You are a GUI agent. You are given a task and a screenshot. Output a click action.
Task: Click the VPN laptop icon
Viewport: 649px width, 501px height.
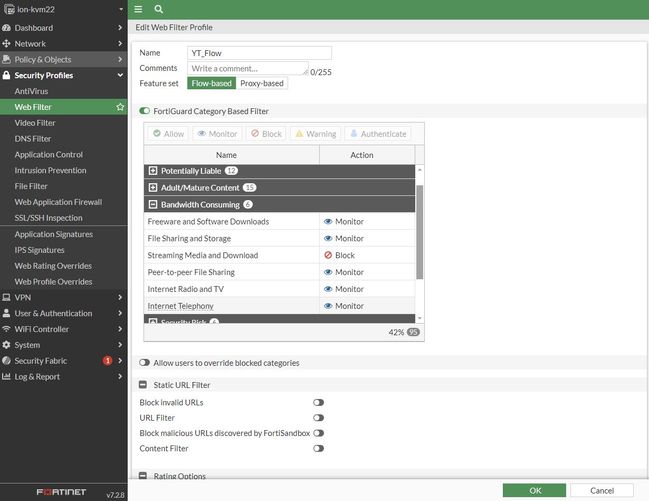6,297
